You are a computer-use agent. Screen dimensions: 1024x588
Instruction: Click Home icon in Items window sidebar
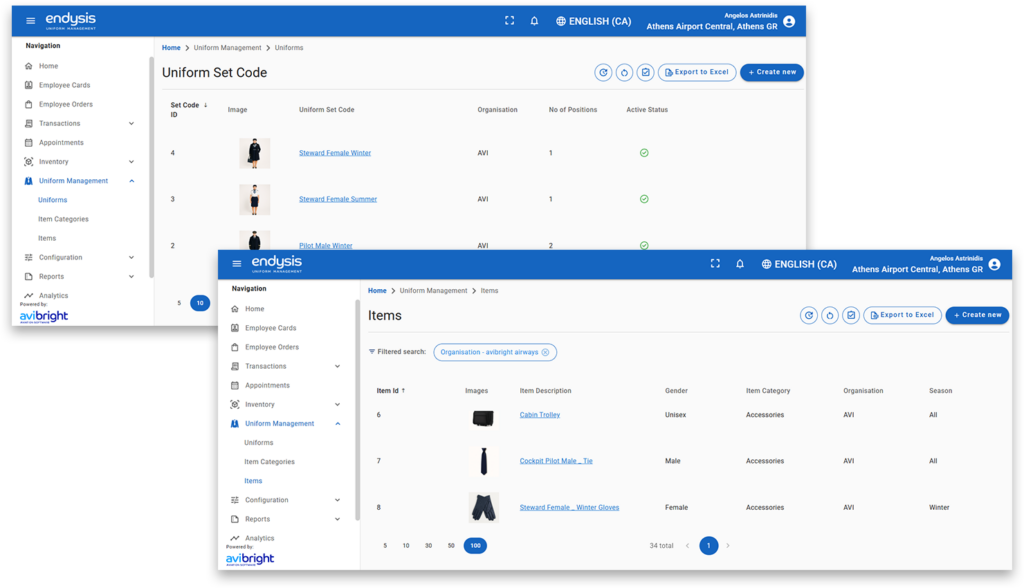click(234, 309)
